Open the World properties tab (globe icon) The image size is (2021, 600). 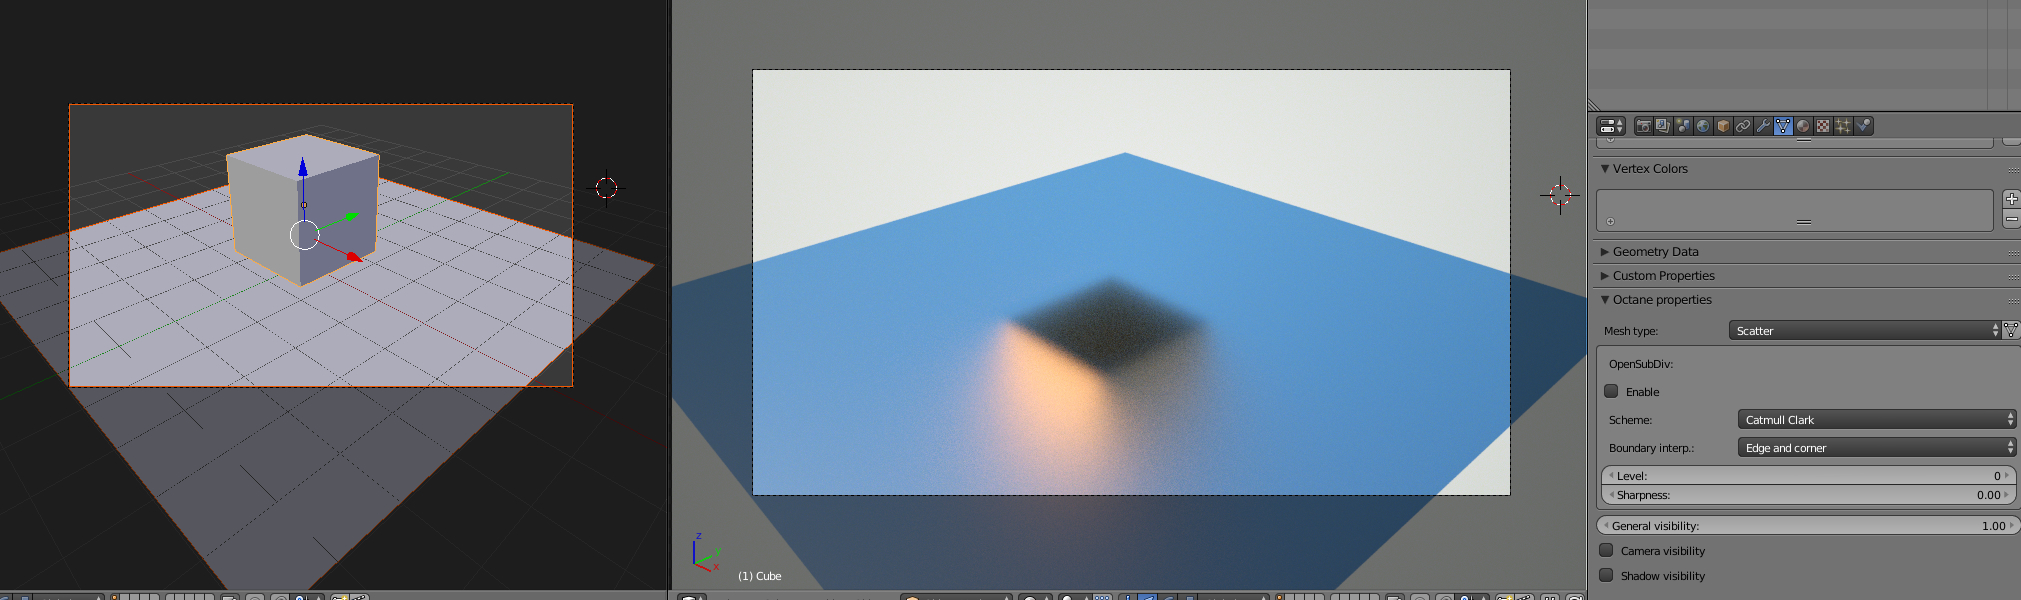point(1703,126)
